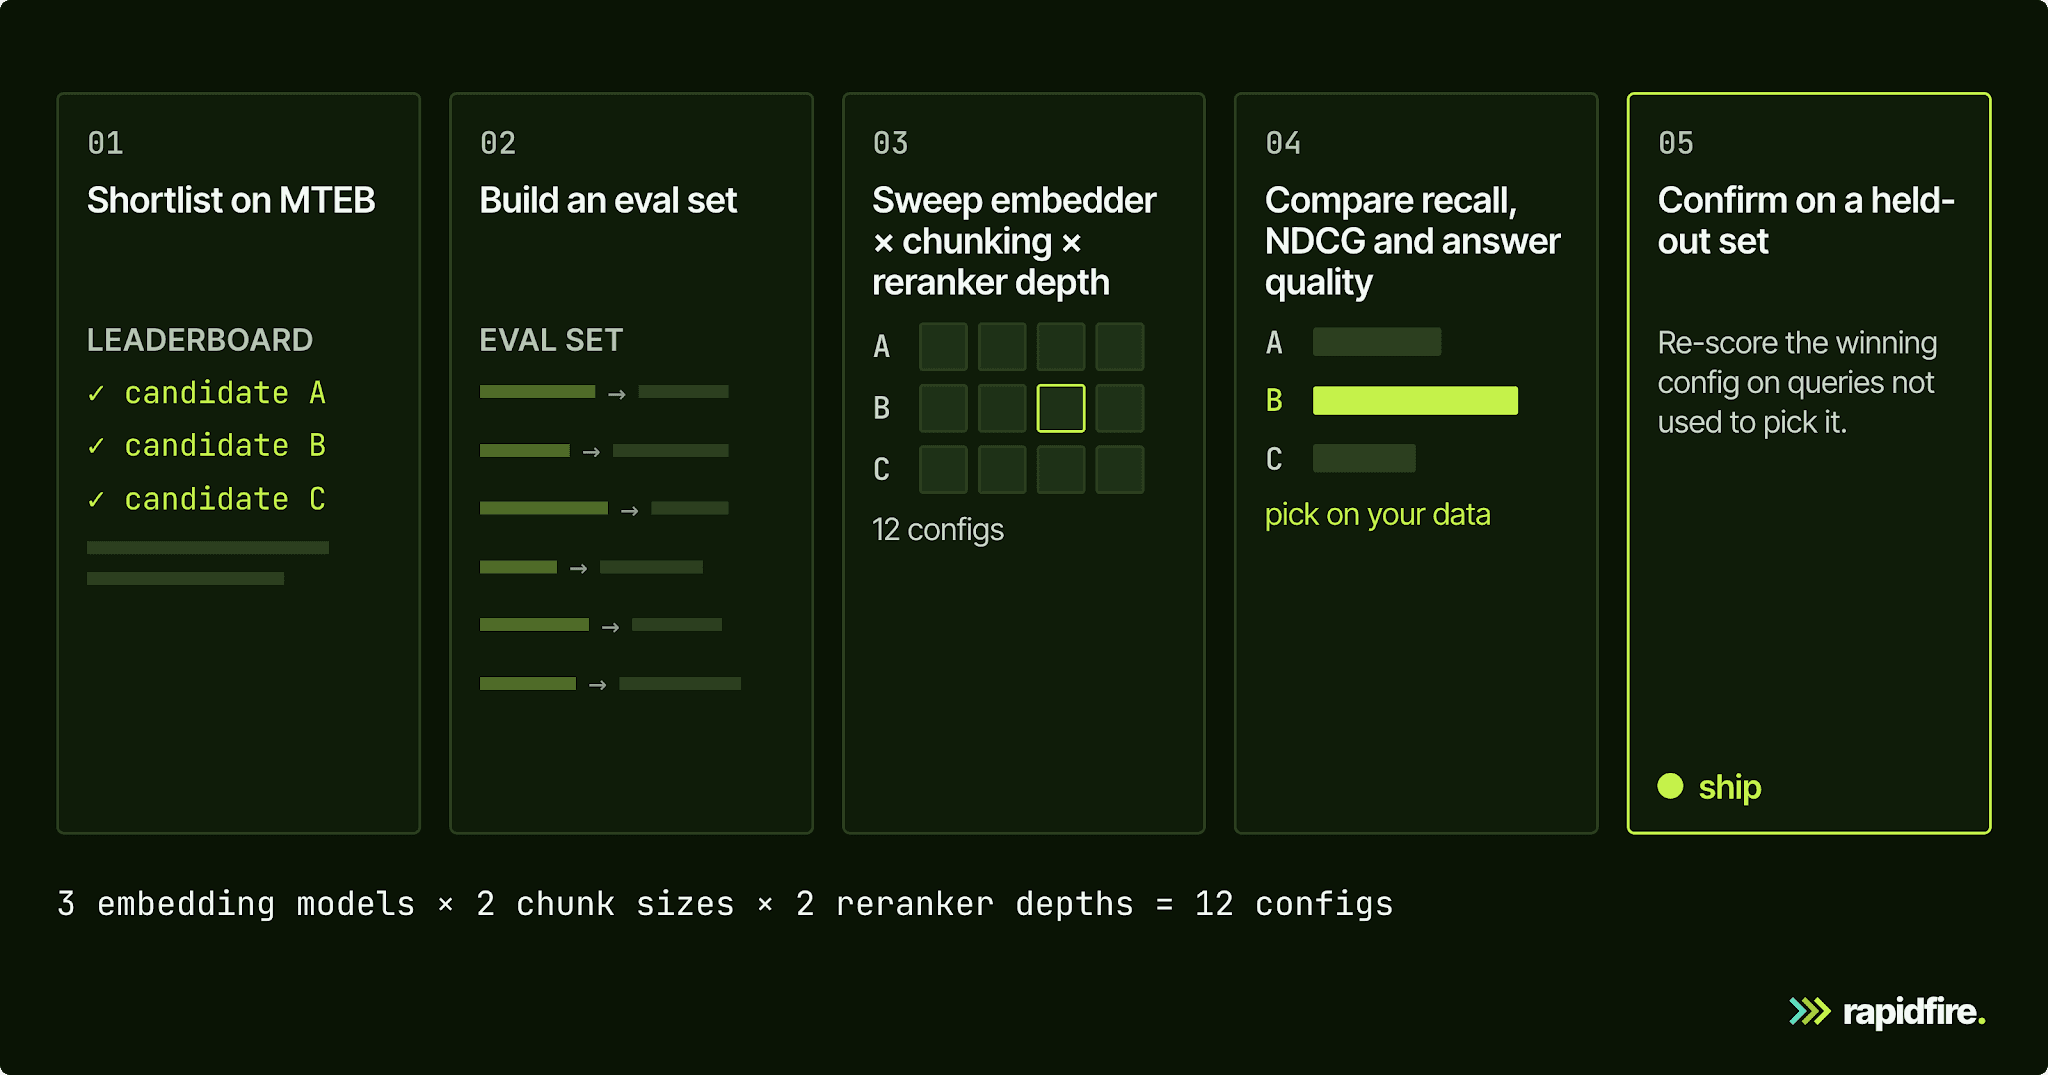This screenshot has width=2048, height=1075.
Task: Click step number "03"
Action: (890, 143)
